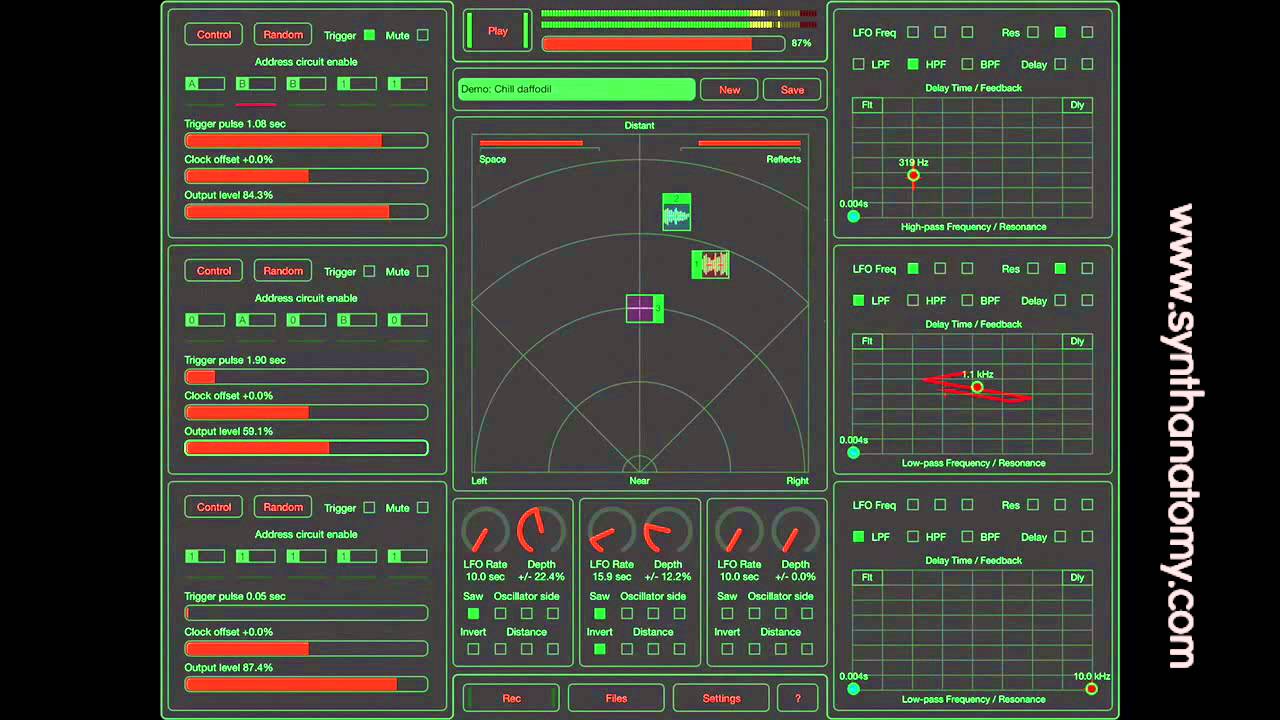
Task: Click the Output level 84.3% slider
Action: coord(306,212)
